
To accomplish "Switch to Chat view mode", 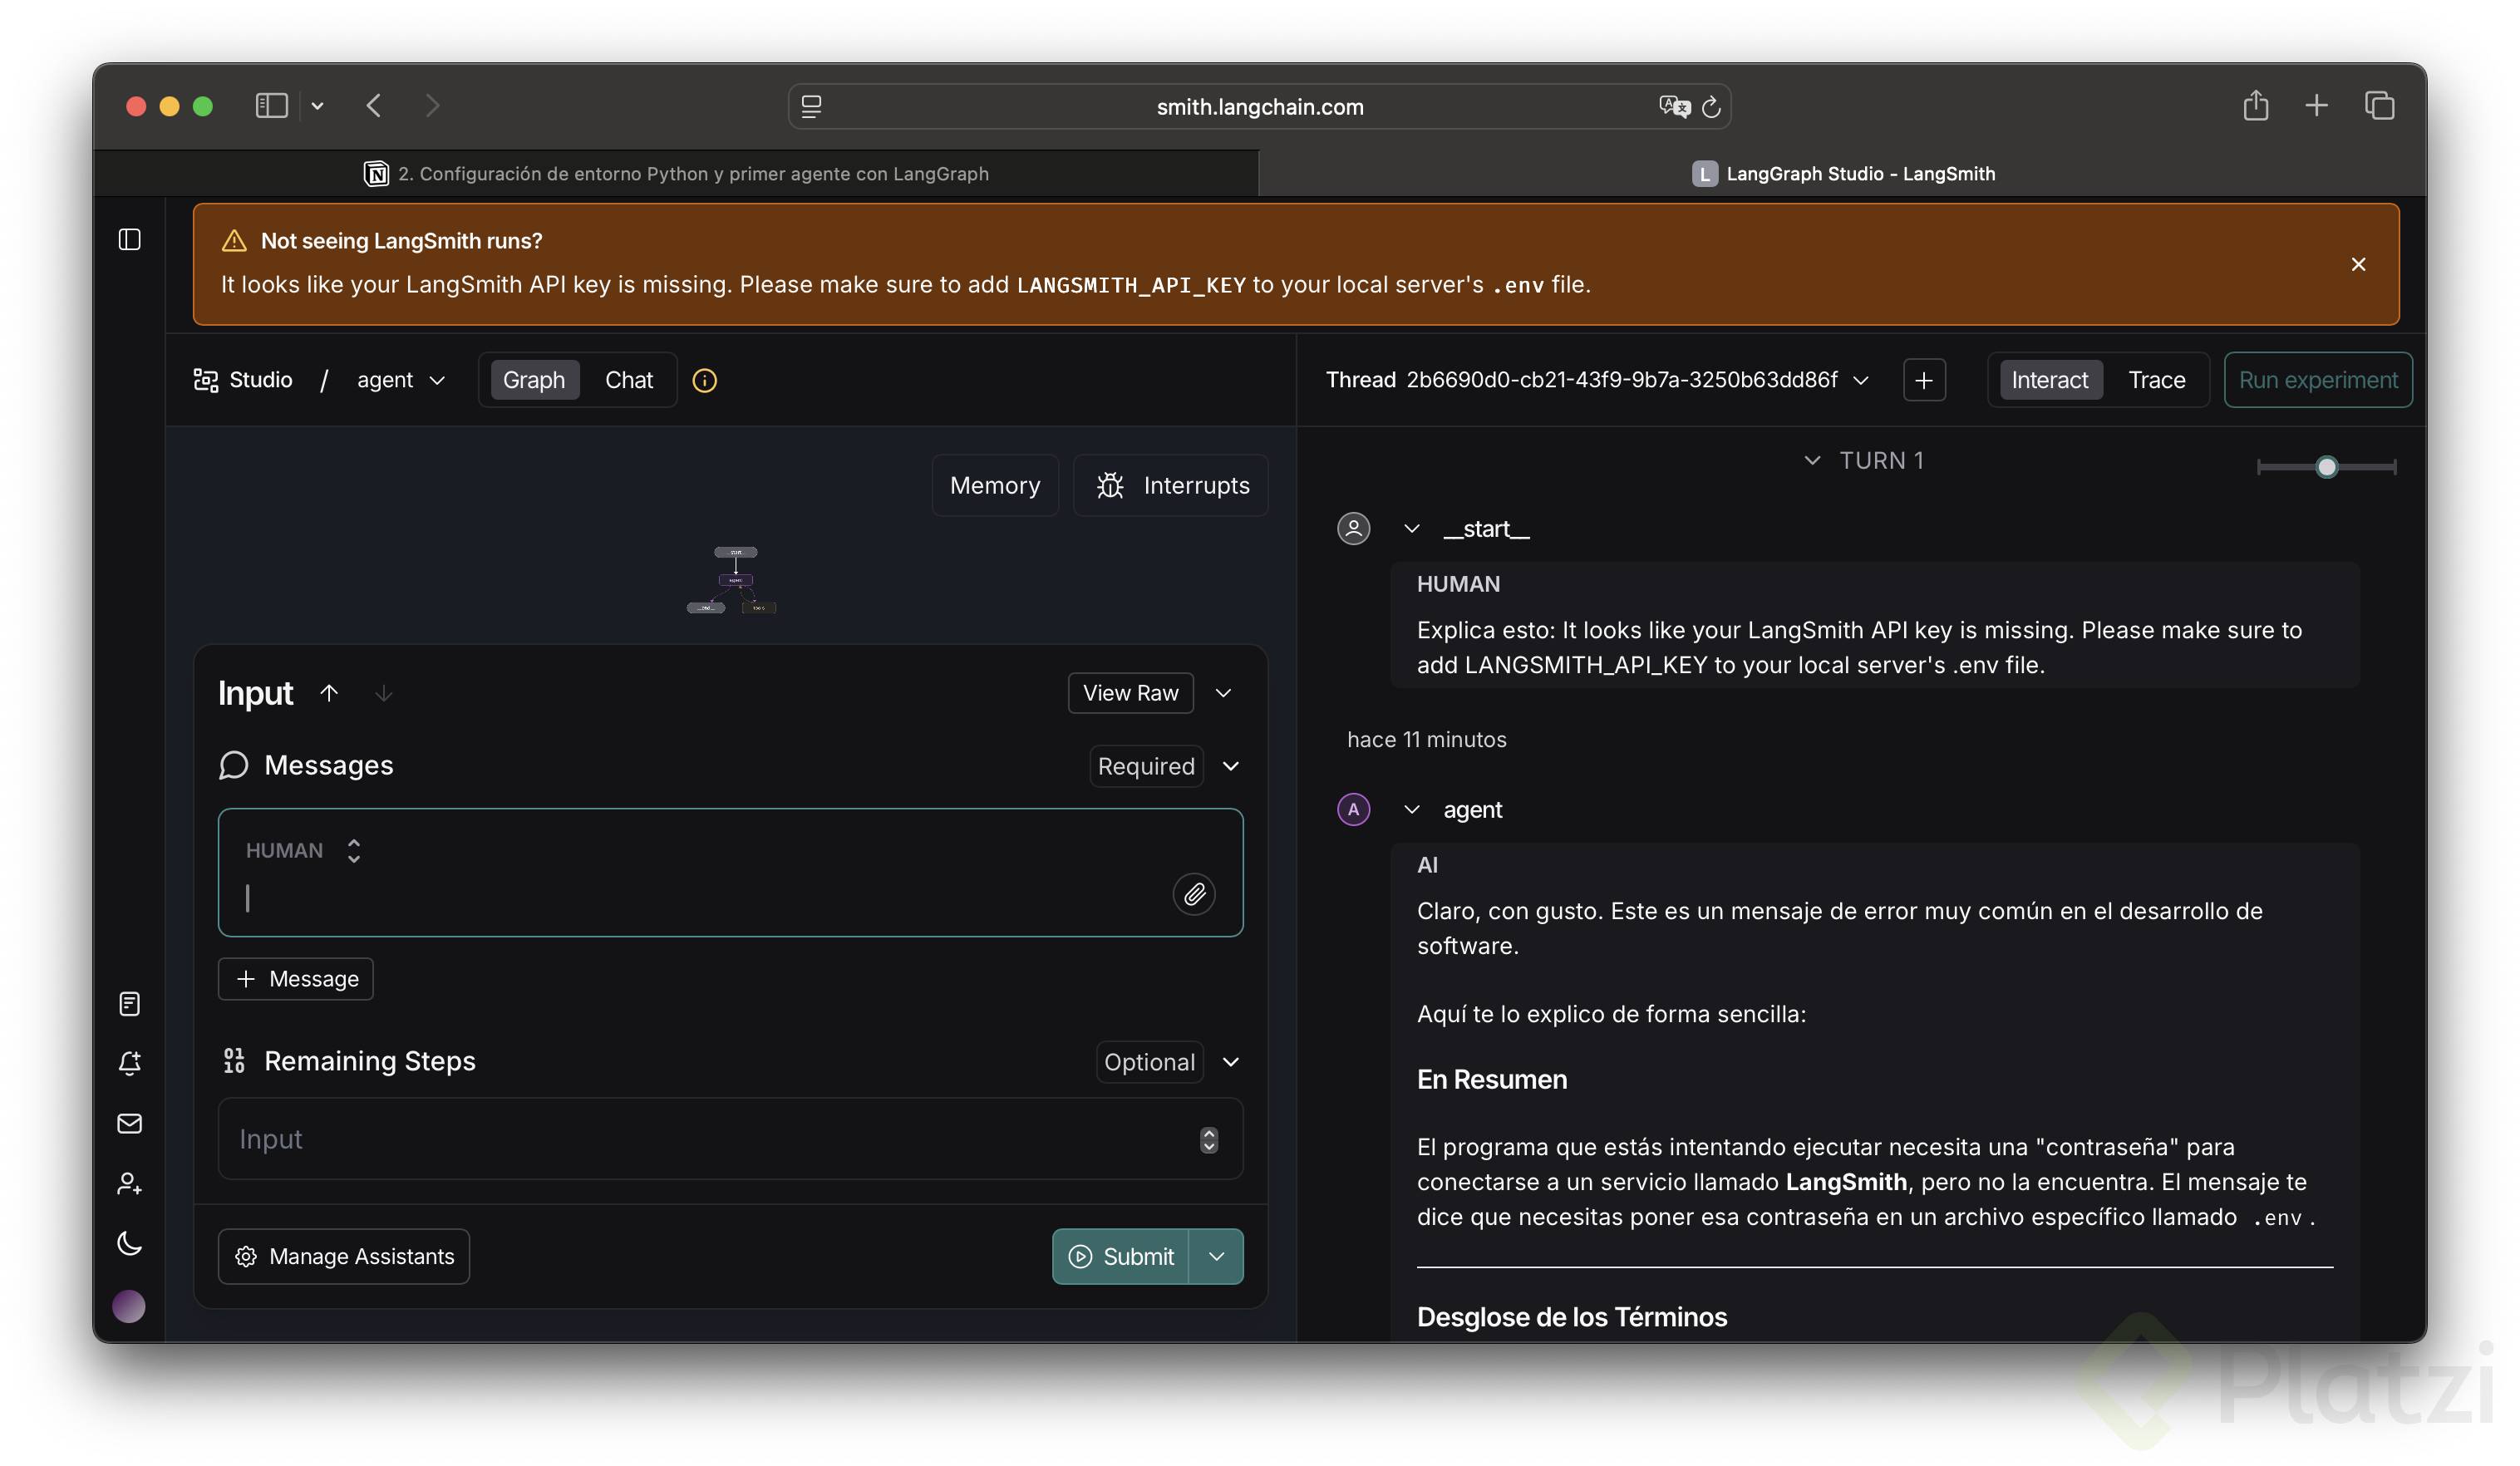I will click(x=628, y=380).
